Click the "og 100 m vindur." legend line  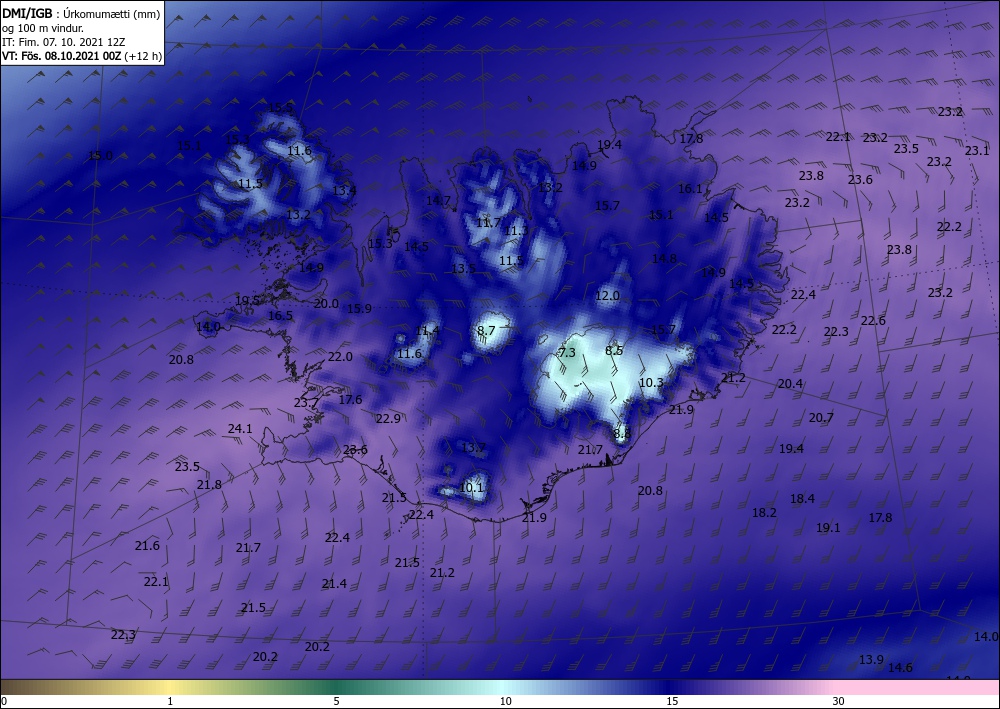[x=42, y=28]
